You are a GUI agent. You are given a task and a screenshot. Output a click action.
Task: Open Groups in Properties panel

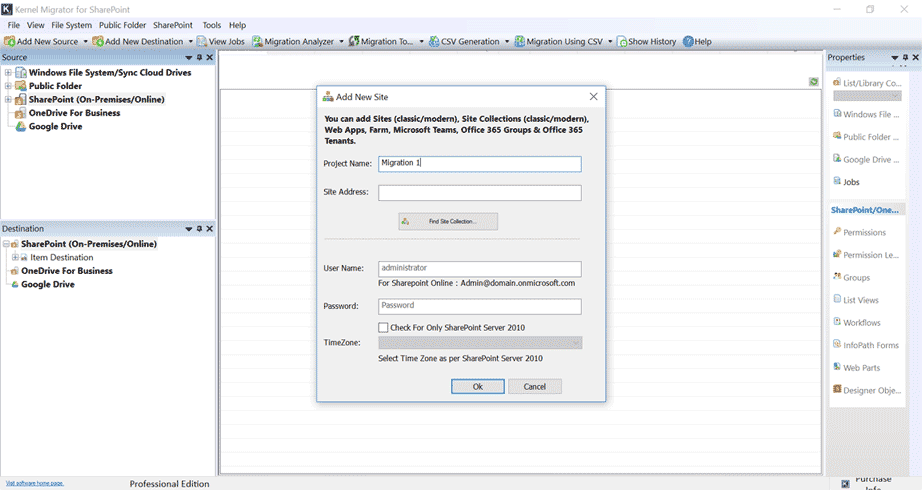click(x=851, y=277)
